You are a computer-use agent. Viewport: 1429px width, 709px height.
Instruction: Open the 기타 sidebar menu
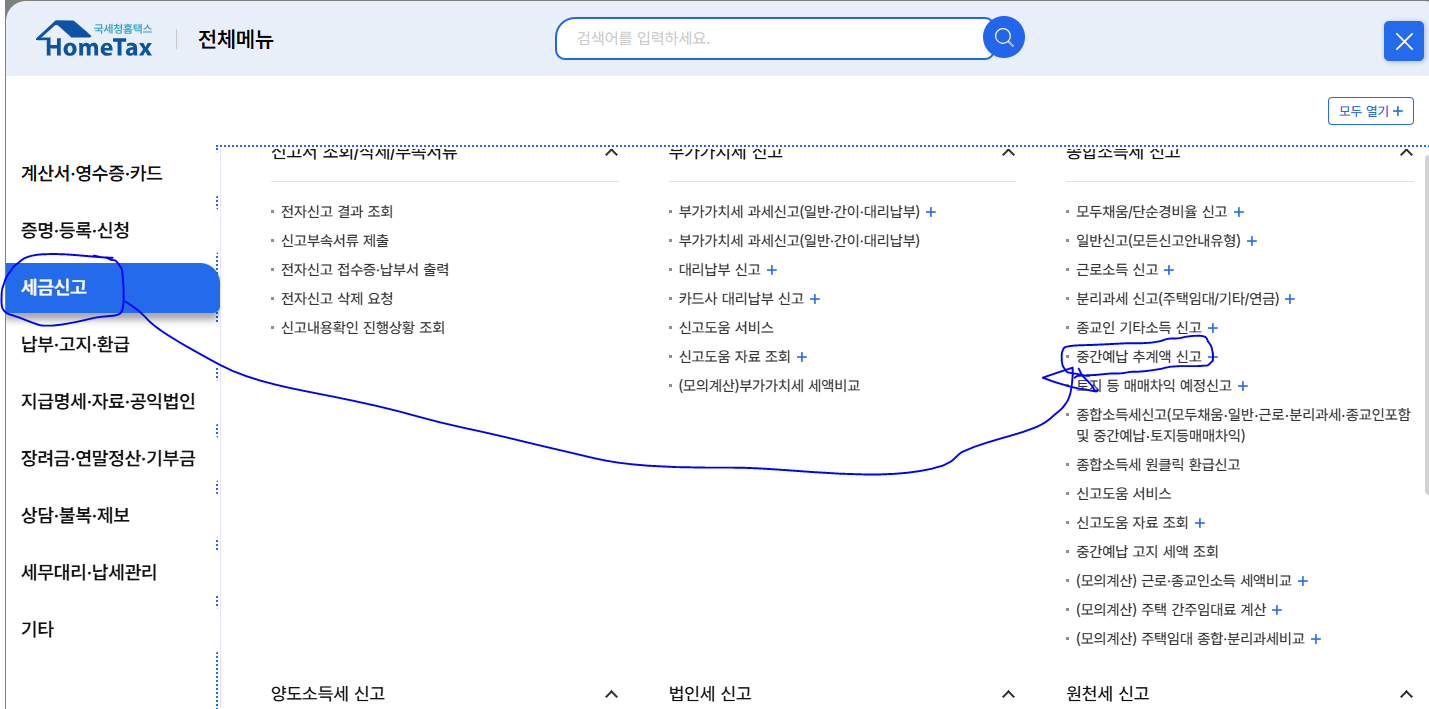click(36, 629)
